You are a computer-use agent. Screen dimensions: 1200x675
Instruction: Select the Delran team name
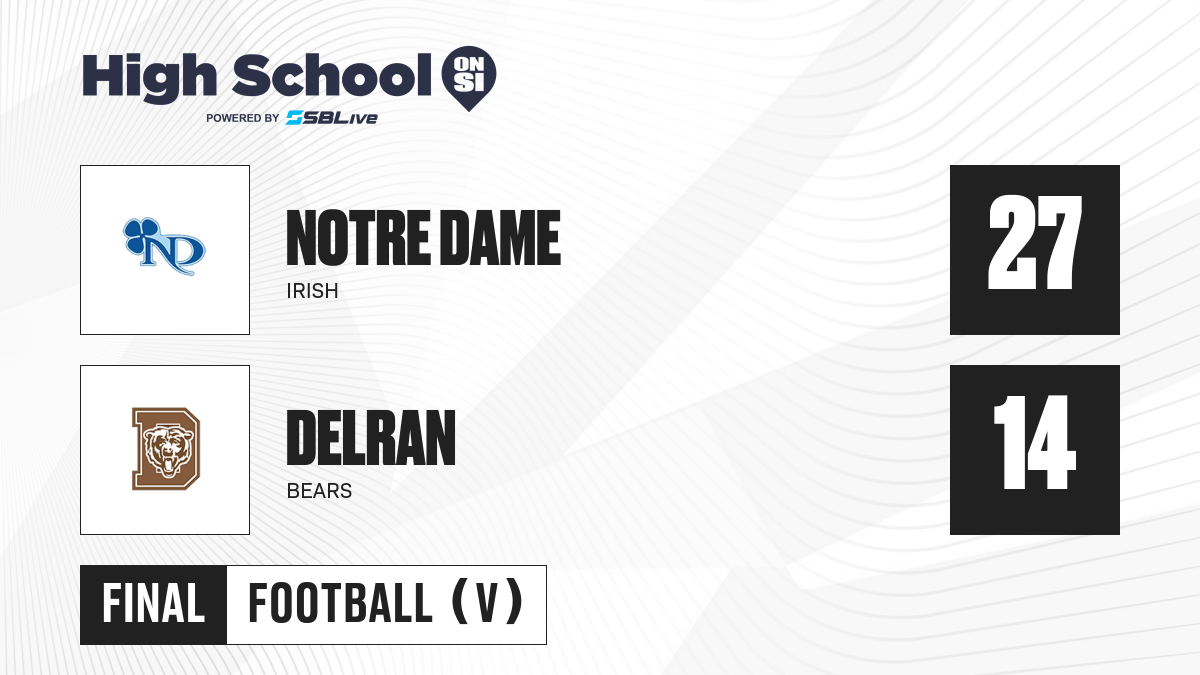371,438
